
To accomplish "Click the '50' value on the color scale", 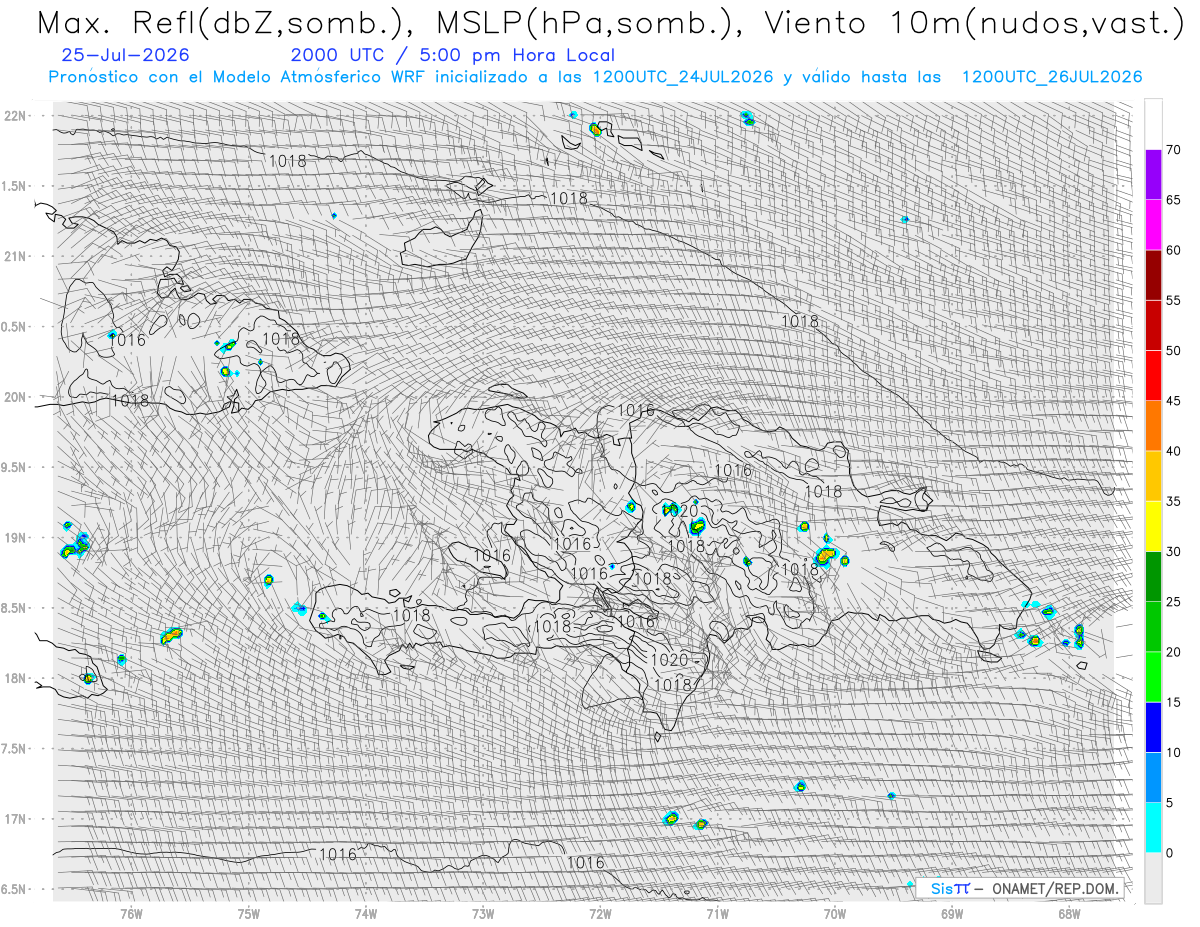I will tap(1174, 351).
